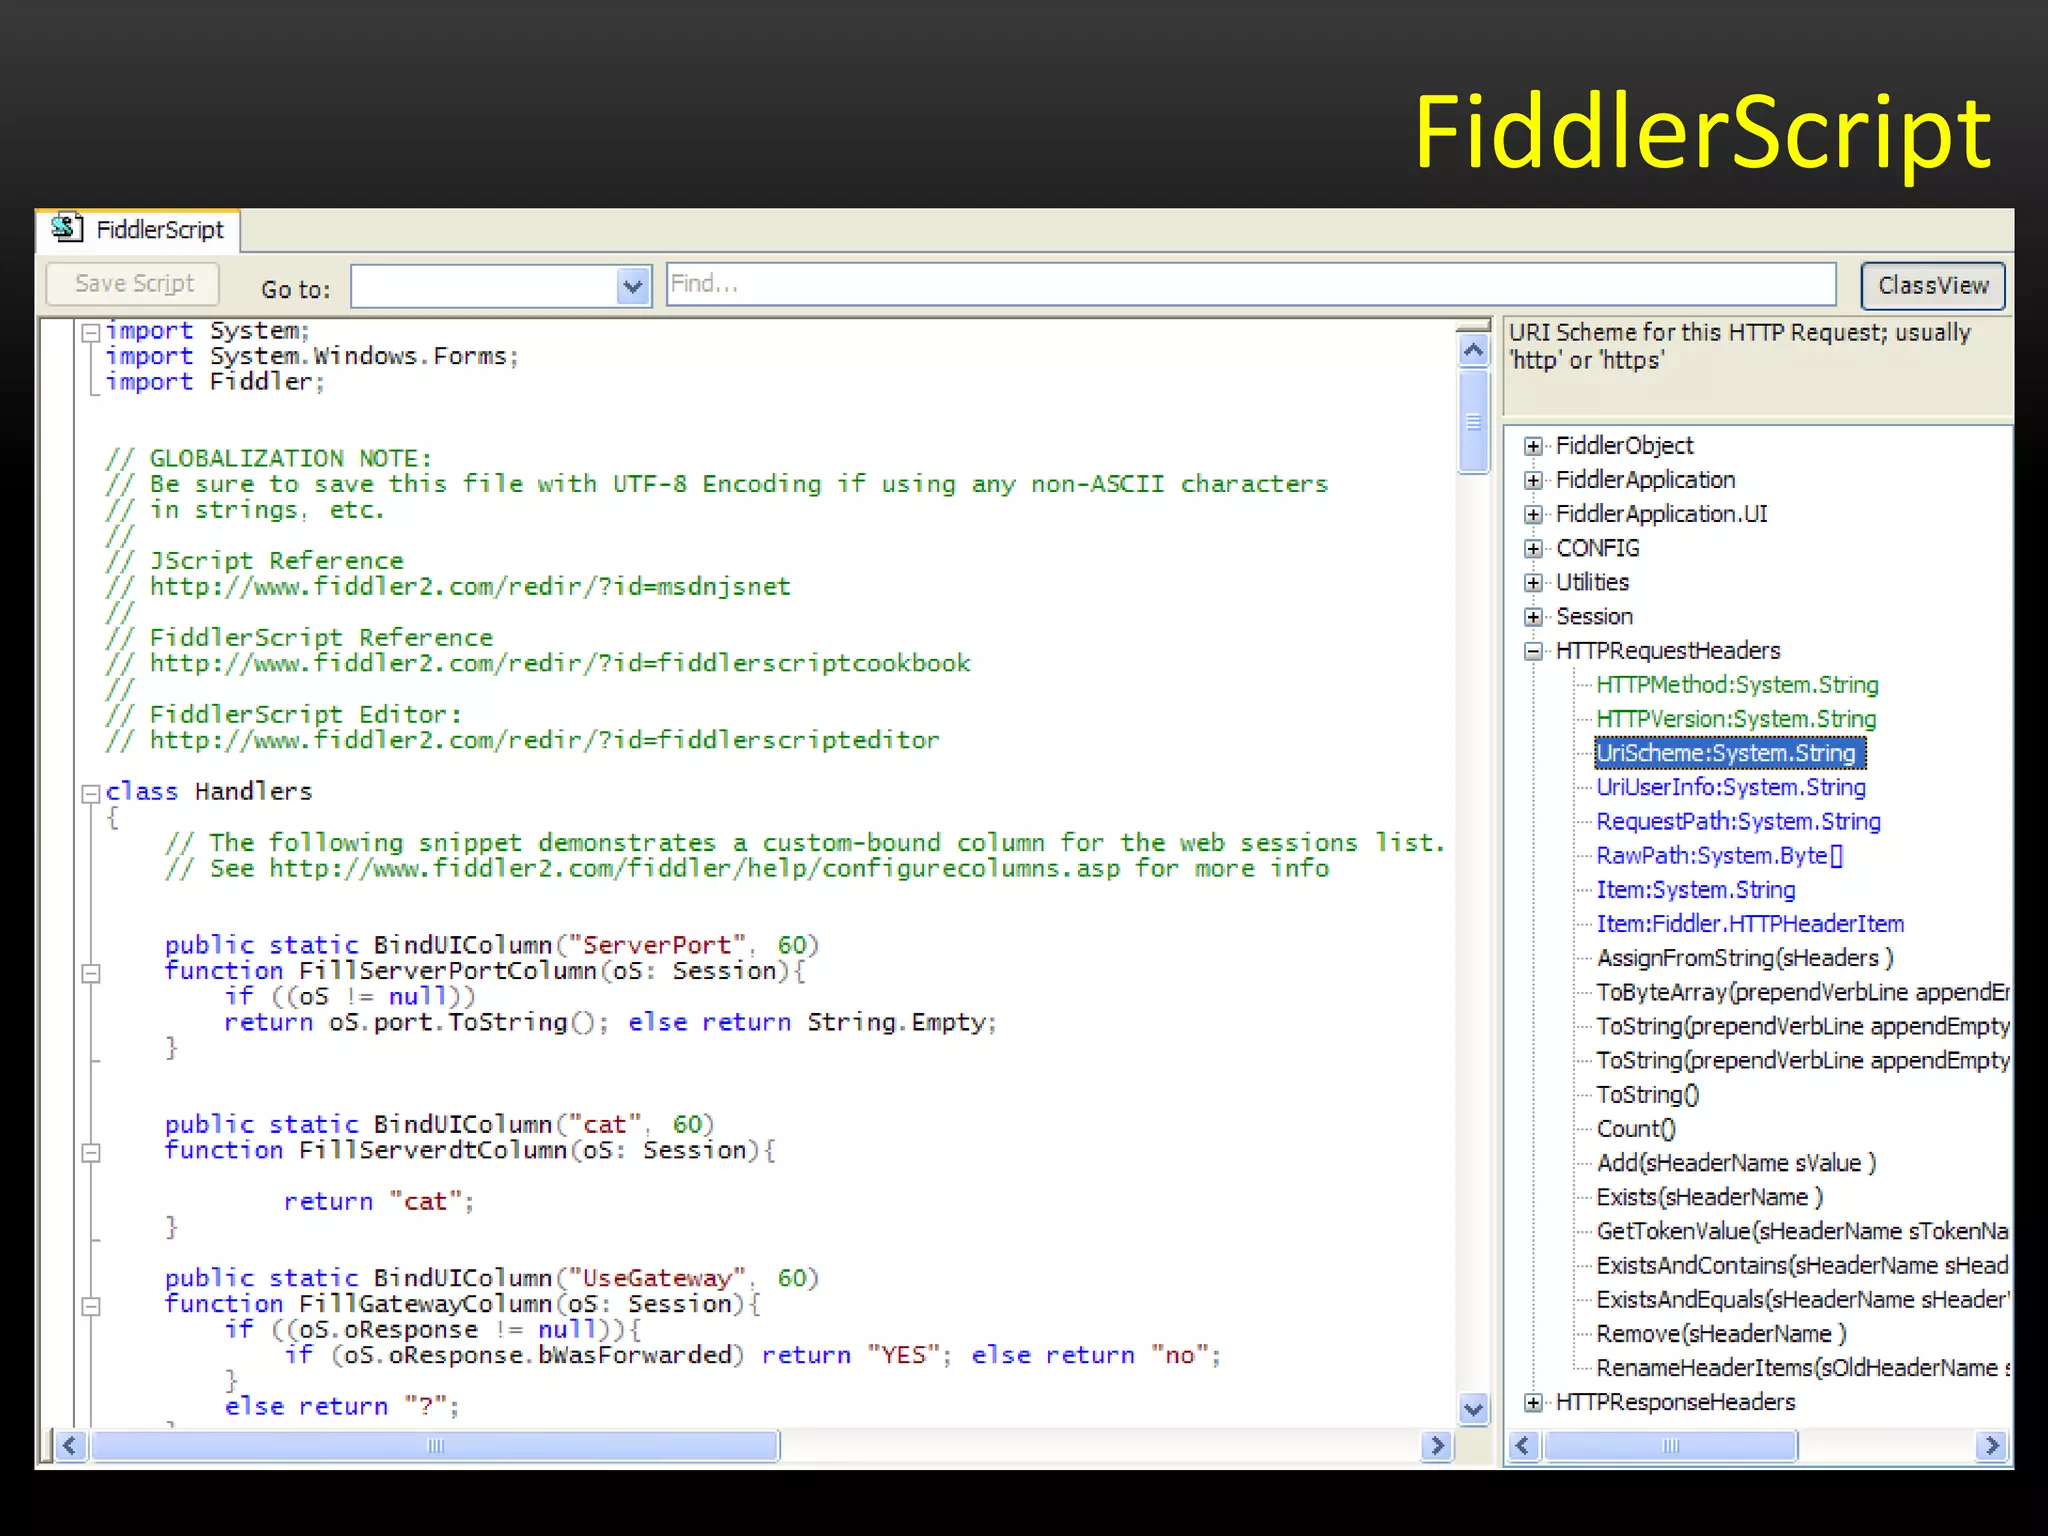Click the code editor scroll right arrow
The width and height of the screenshot is (2048, 1536).
point(1436,1446)
